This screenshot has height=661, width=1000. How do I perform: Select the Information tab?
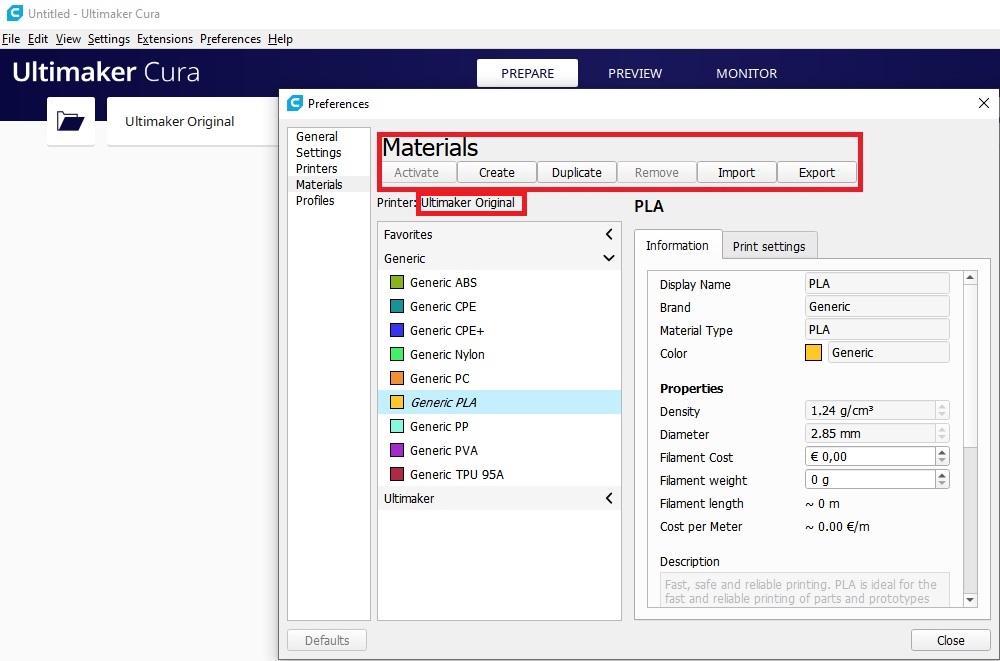677,246
